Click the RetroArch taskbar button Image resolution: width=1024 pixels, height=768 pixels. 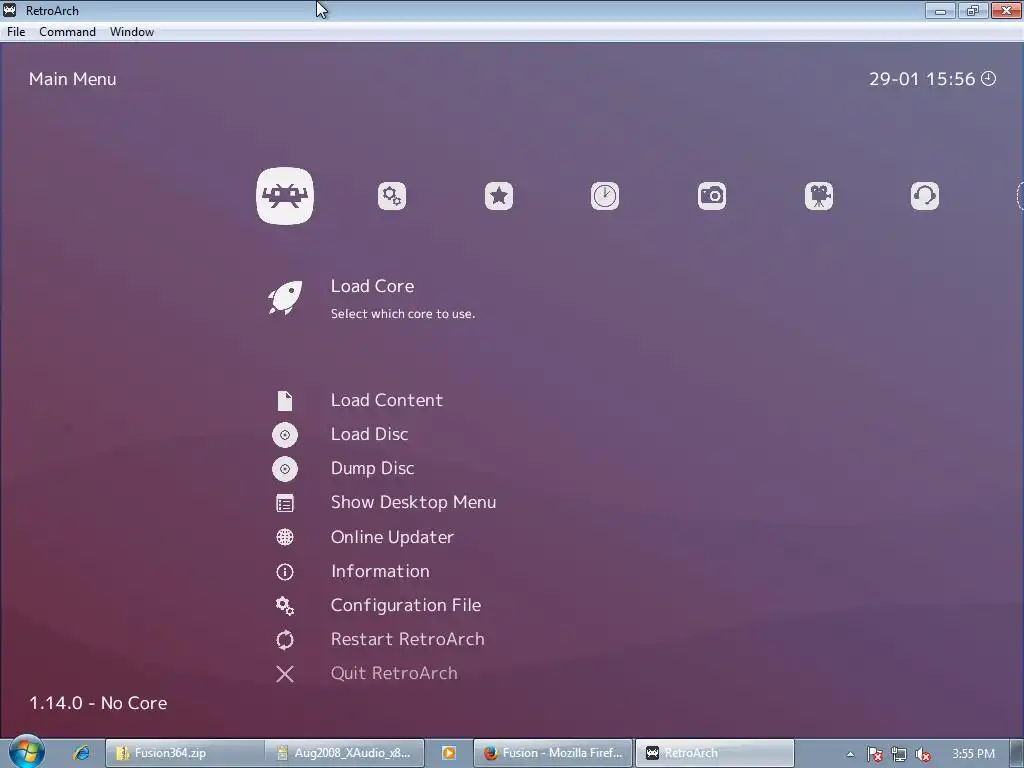click(x=714, y=753)
